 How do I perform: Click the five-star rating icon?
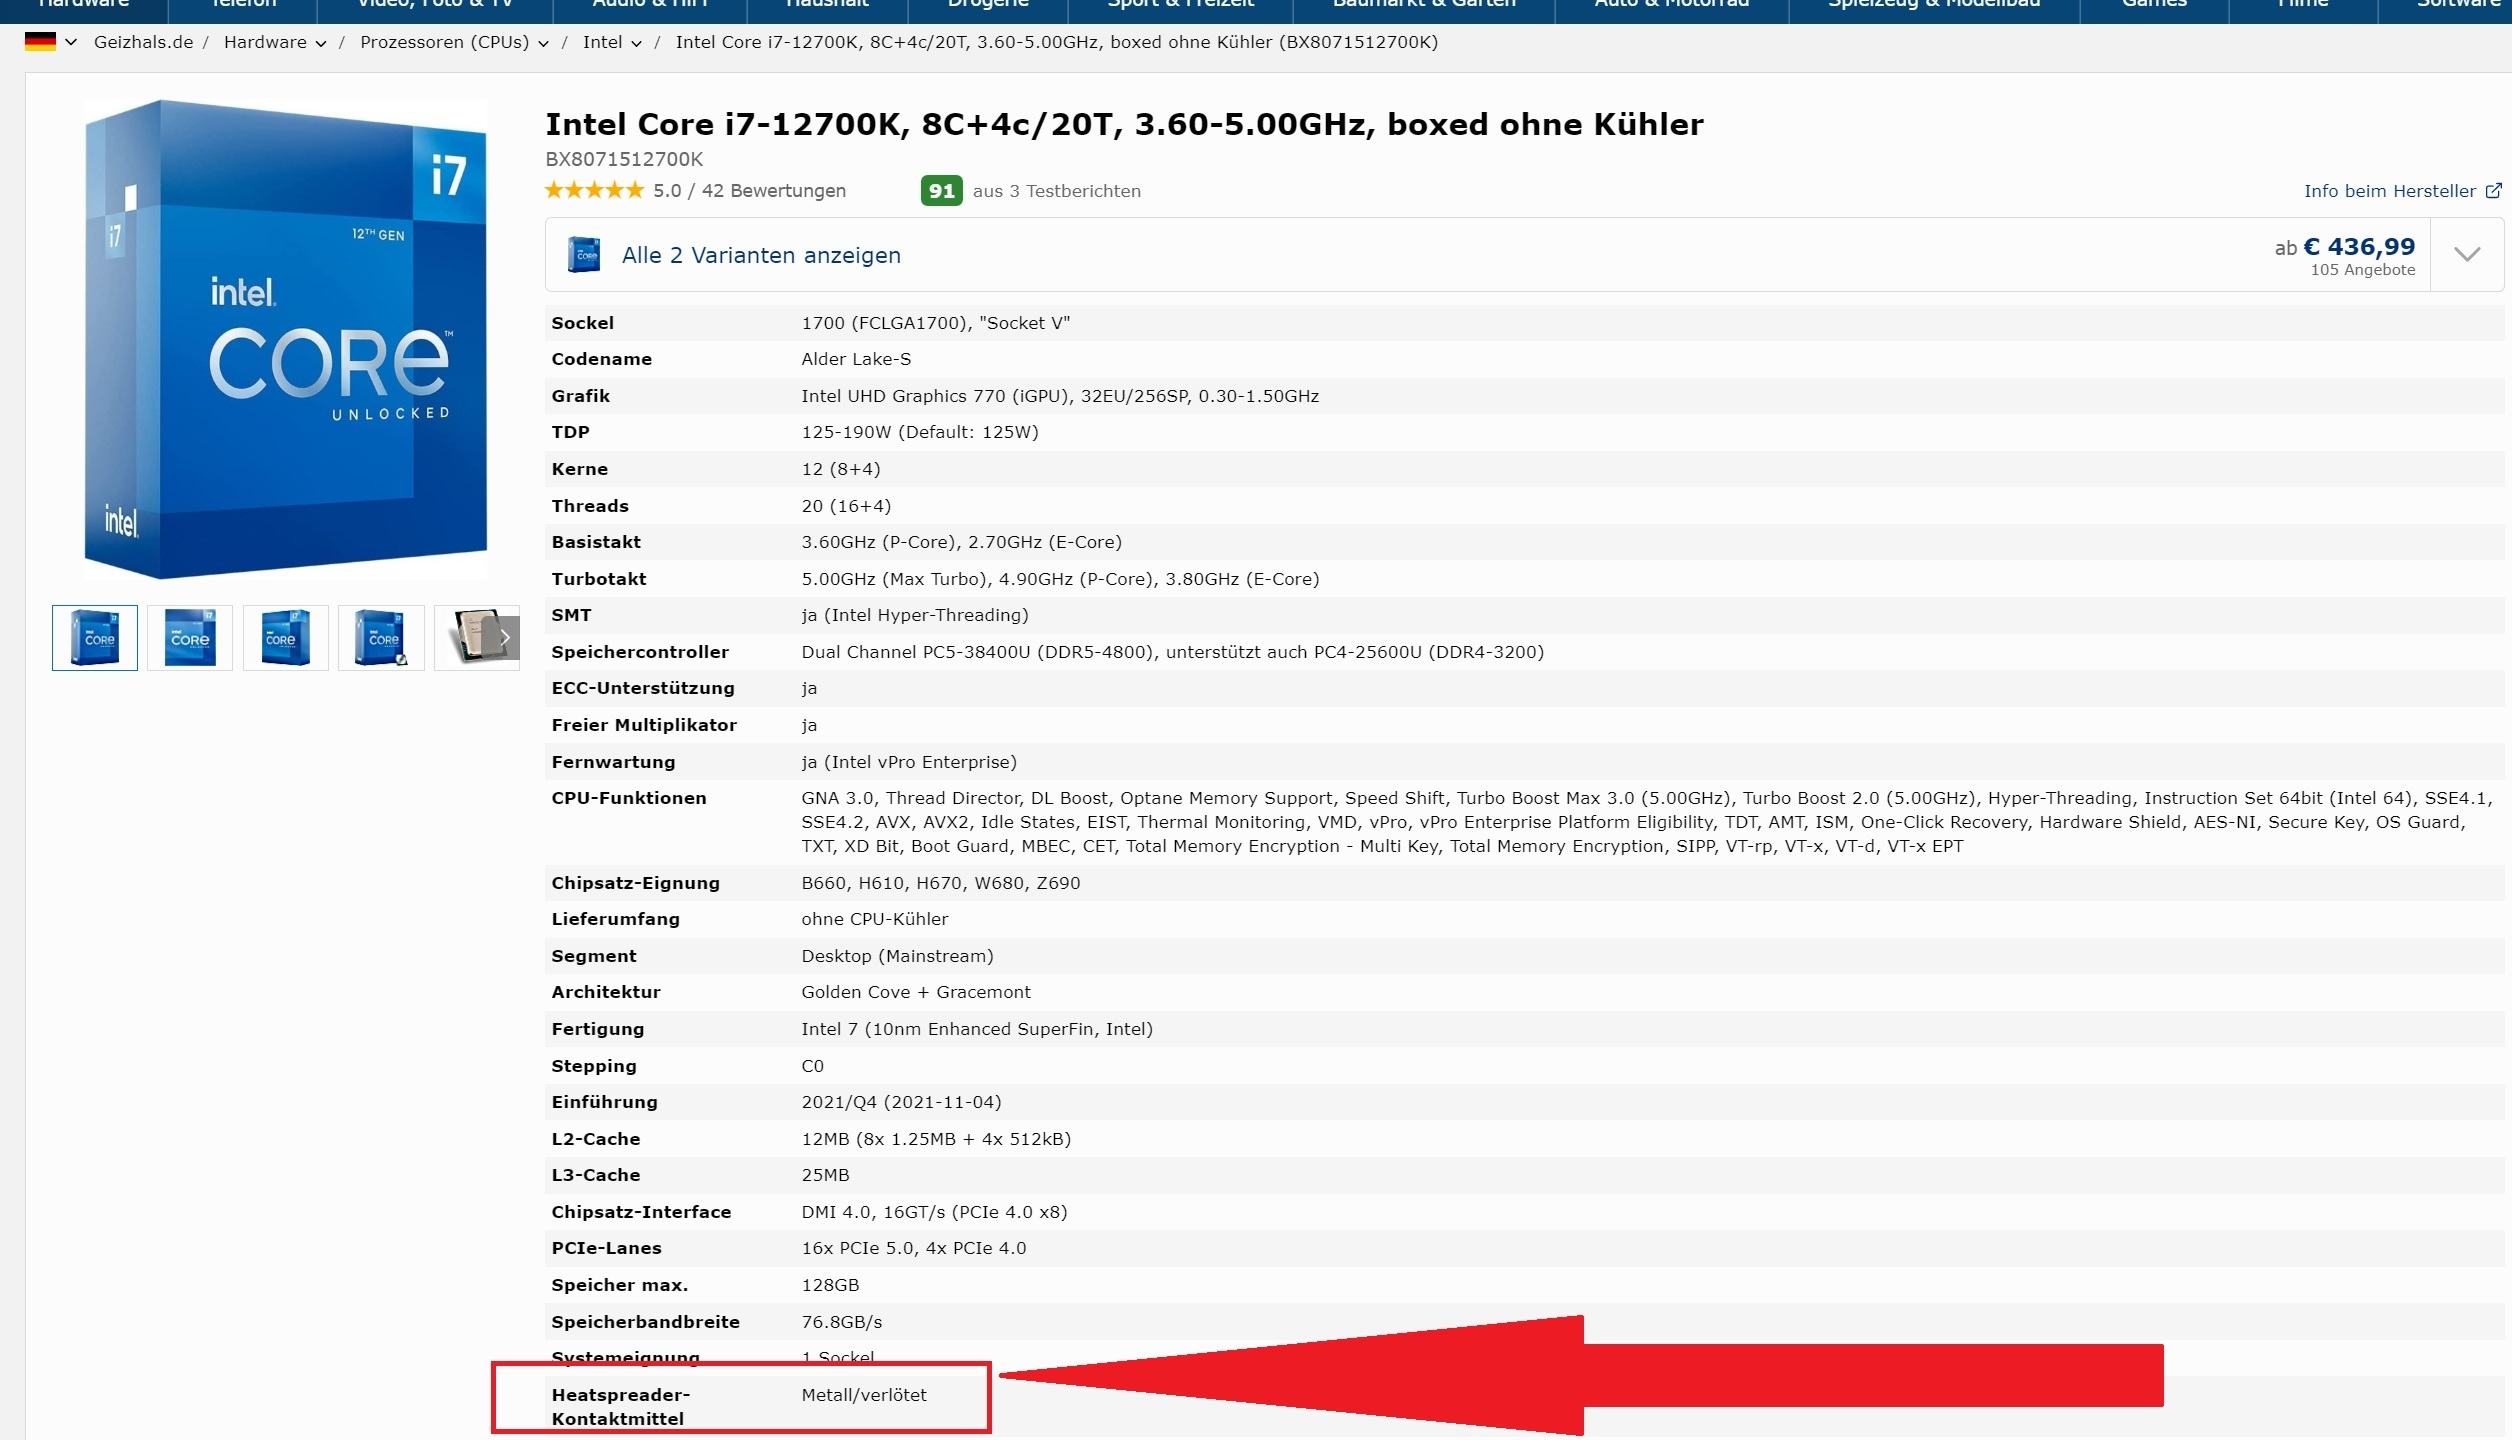tap(594, 190)
